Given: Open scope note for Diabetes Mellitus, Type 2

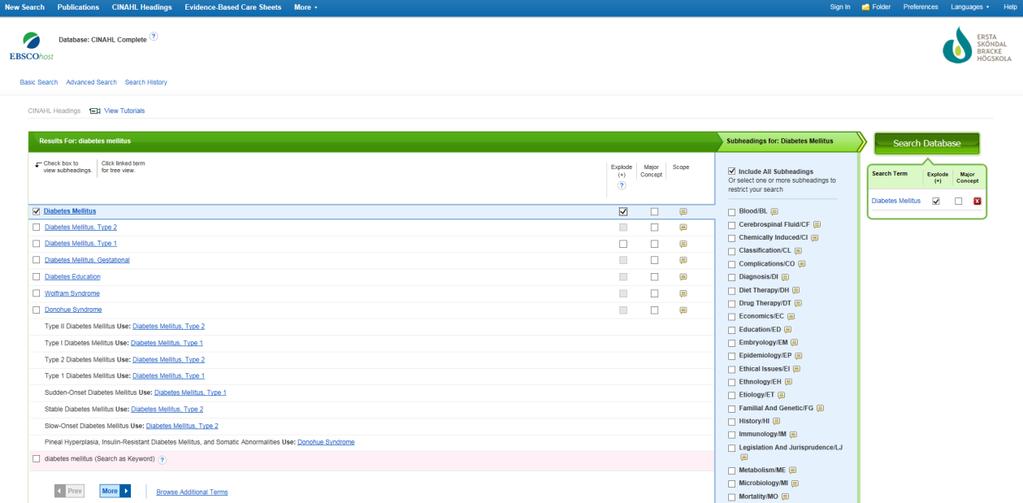Looking at the screenshot, I should pyautogui.click(x=683, y=227).
